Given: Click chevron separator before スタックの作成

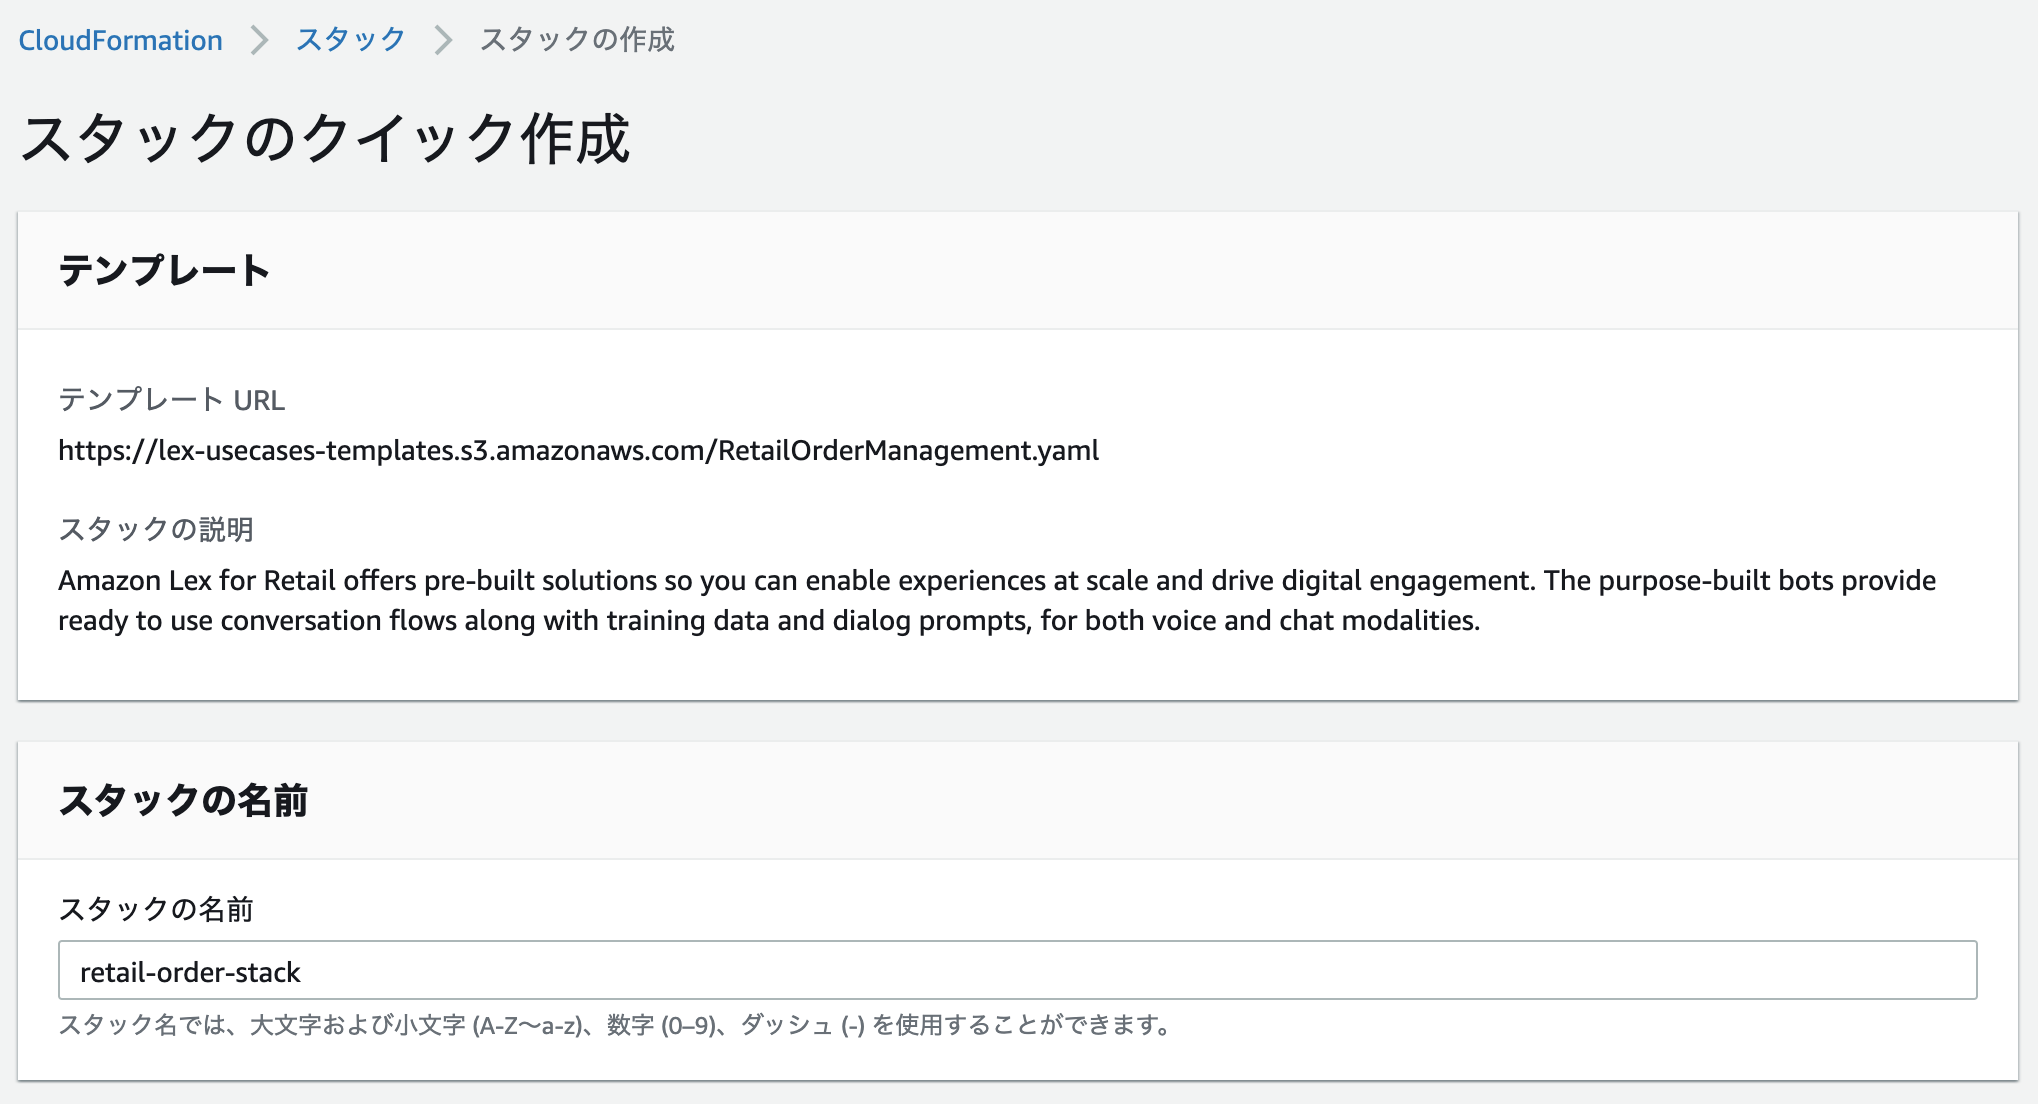Looking at the screenshot, I should pos(443,40).
